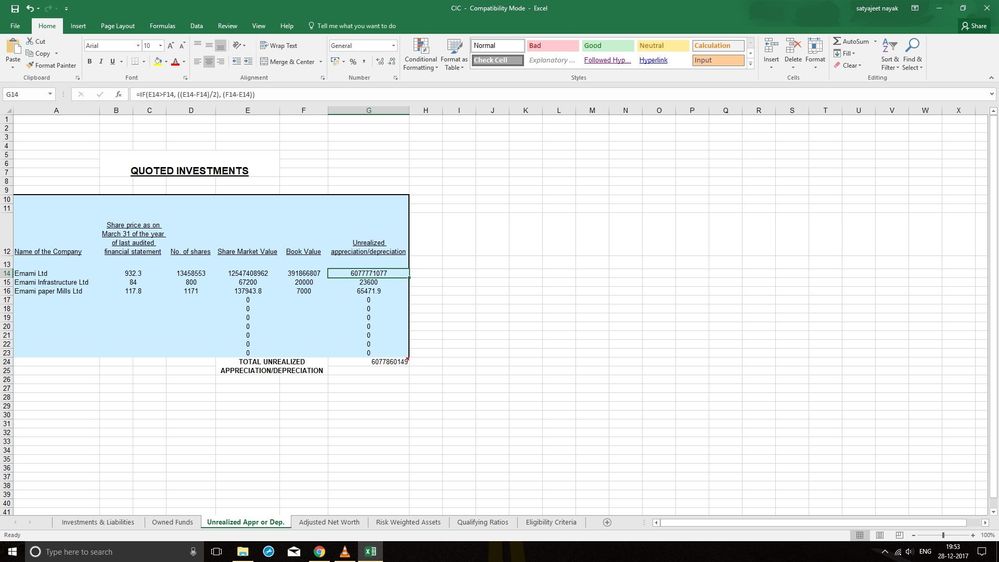
Task: Open Conditional Formatting icon
Action: 420,46
